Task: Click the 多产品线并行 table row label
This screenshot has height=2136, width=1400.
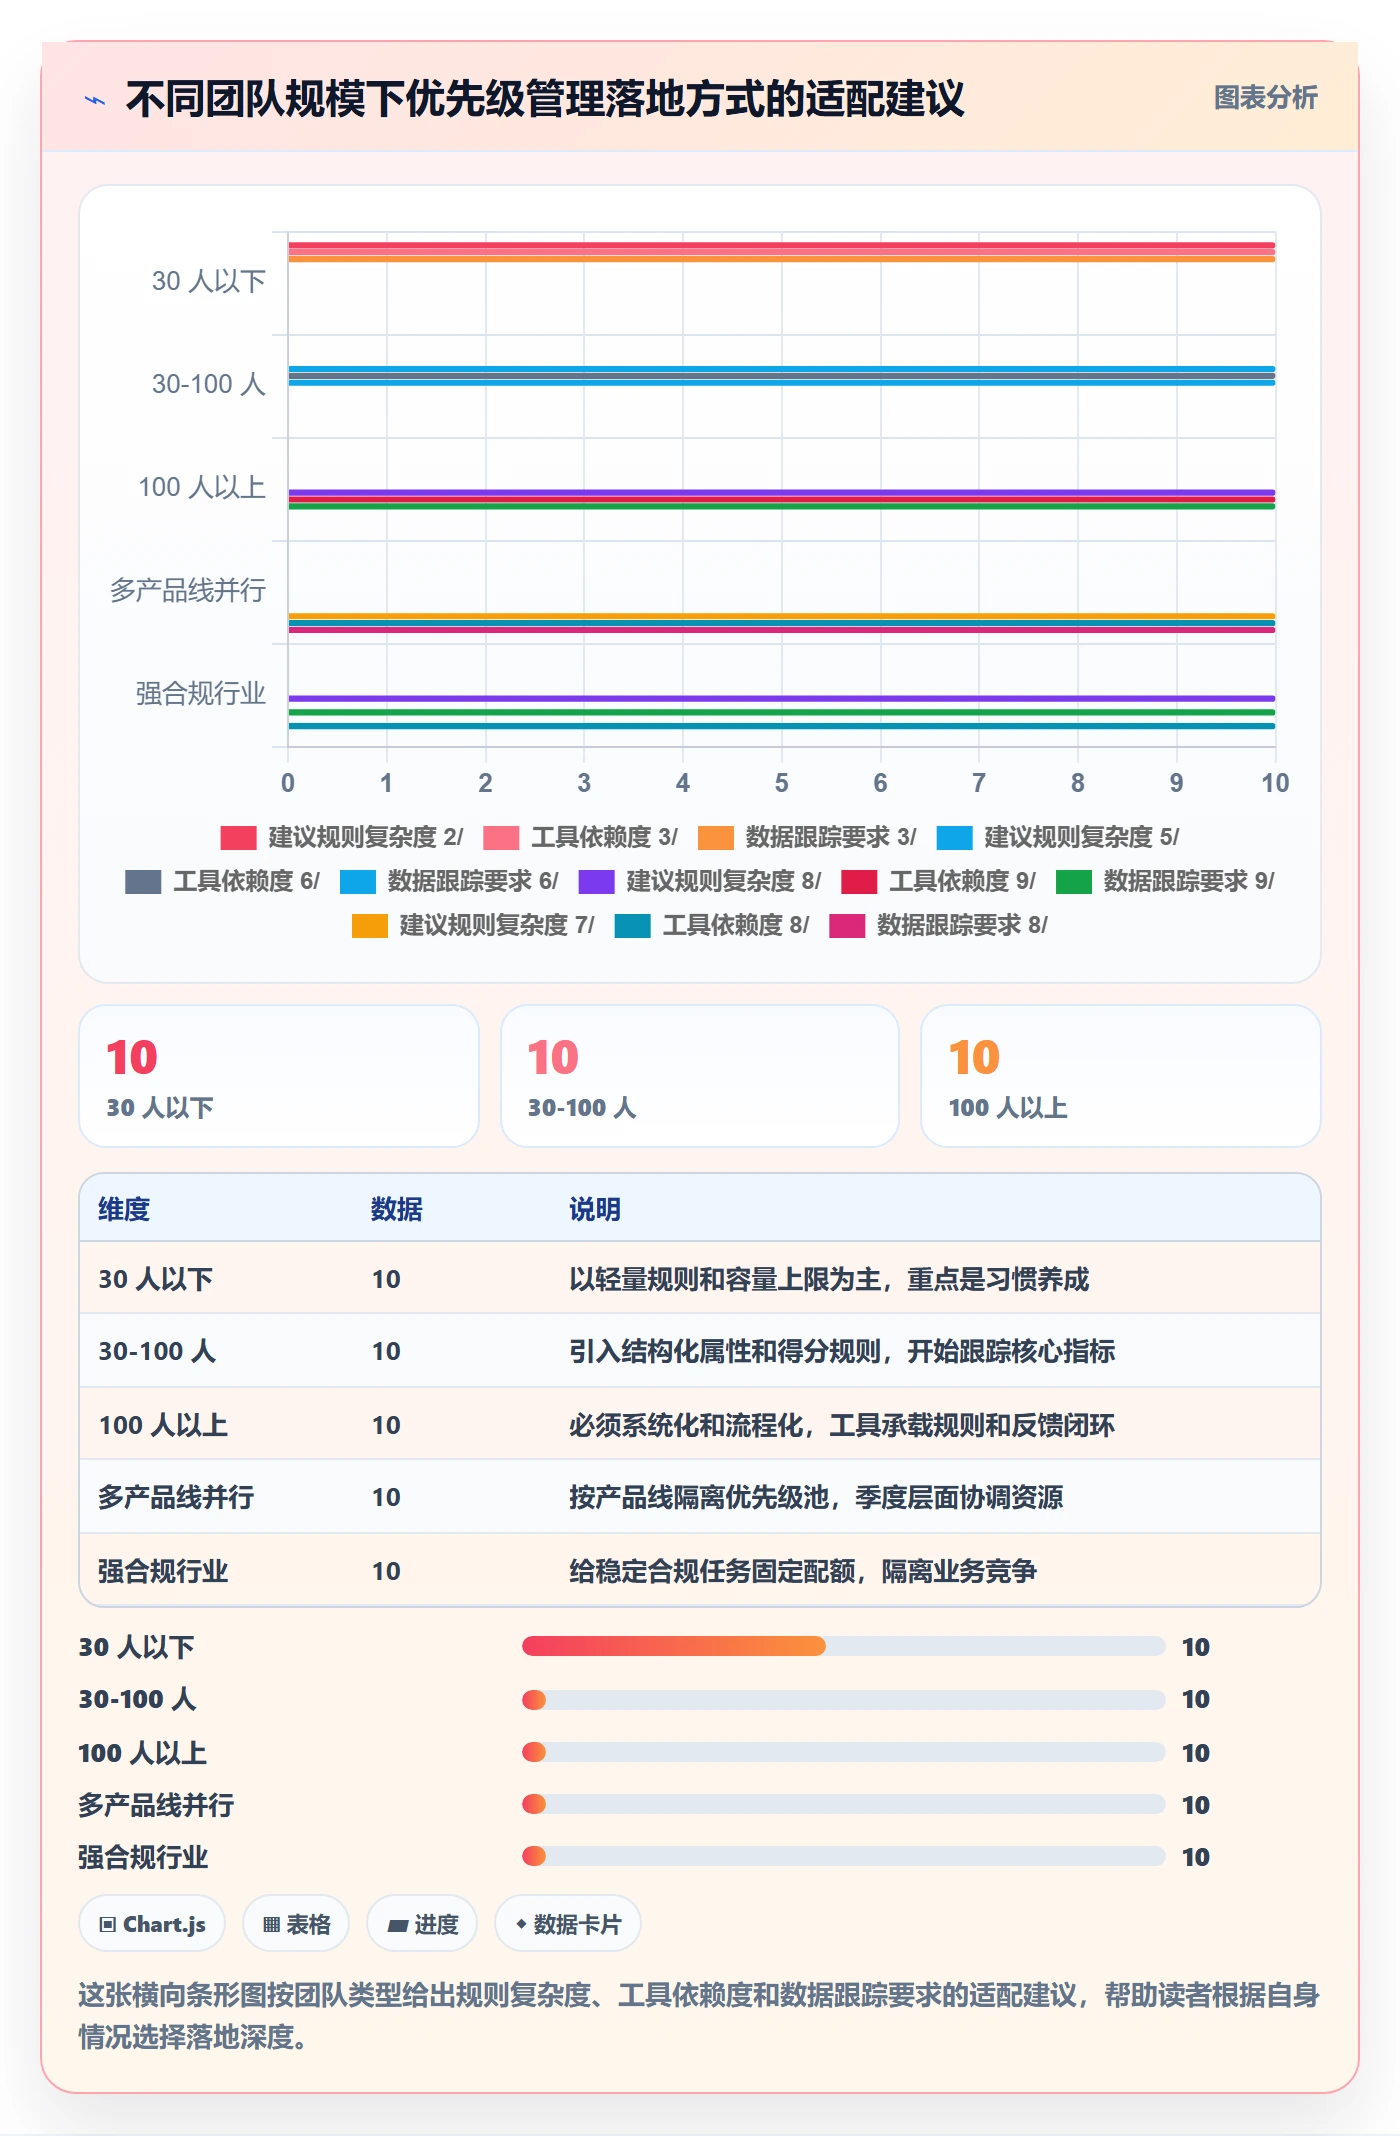Action: pyautogui.click(x=176, y=1497)
